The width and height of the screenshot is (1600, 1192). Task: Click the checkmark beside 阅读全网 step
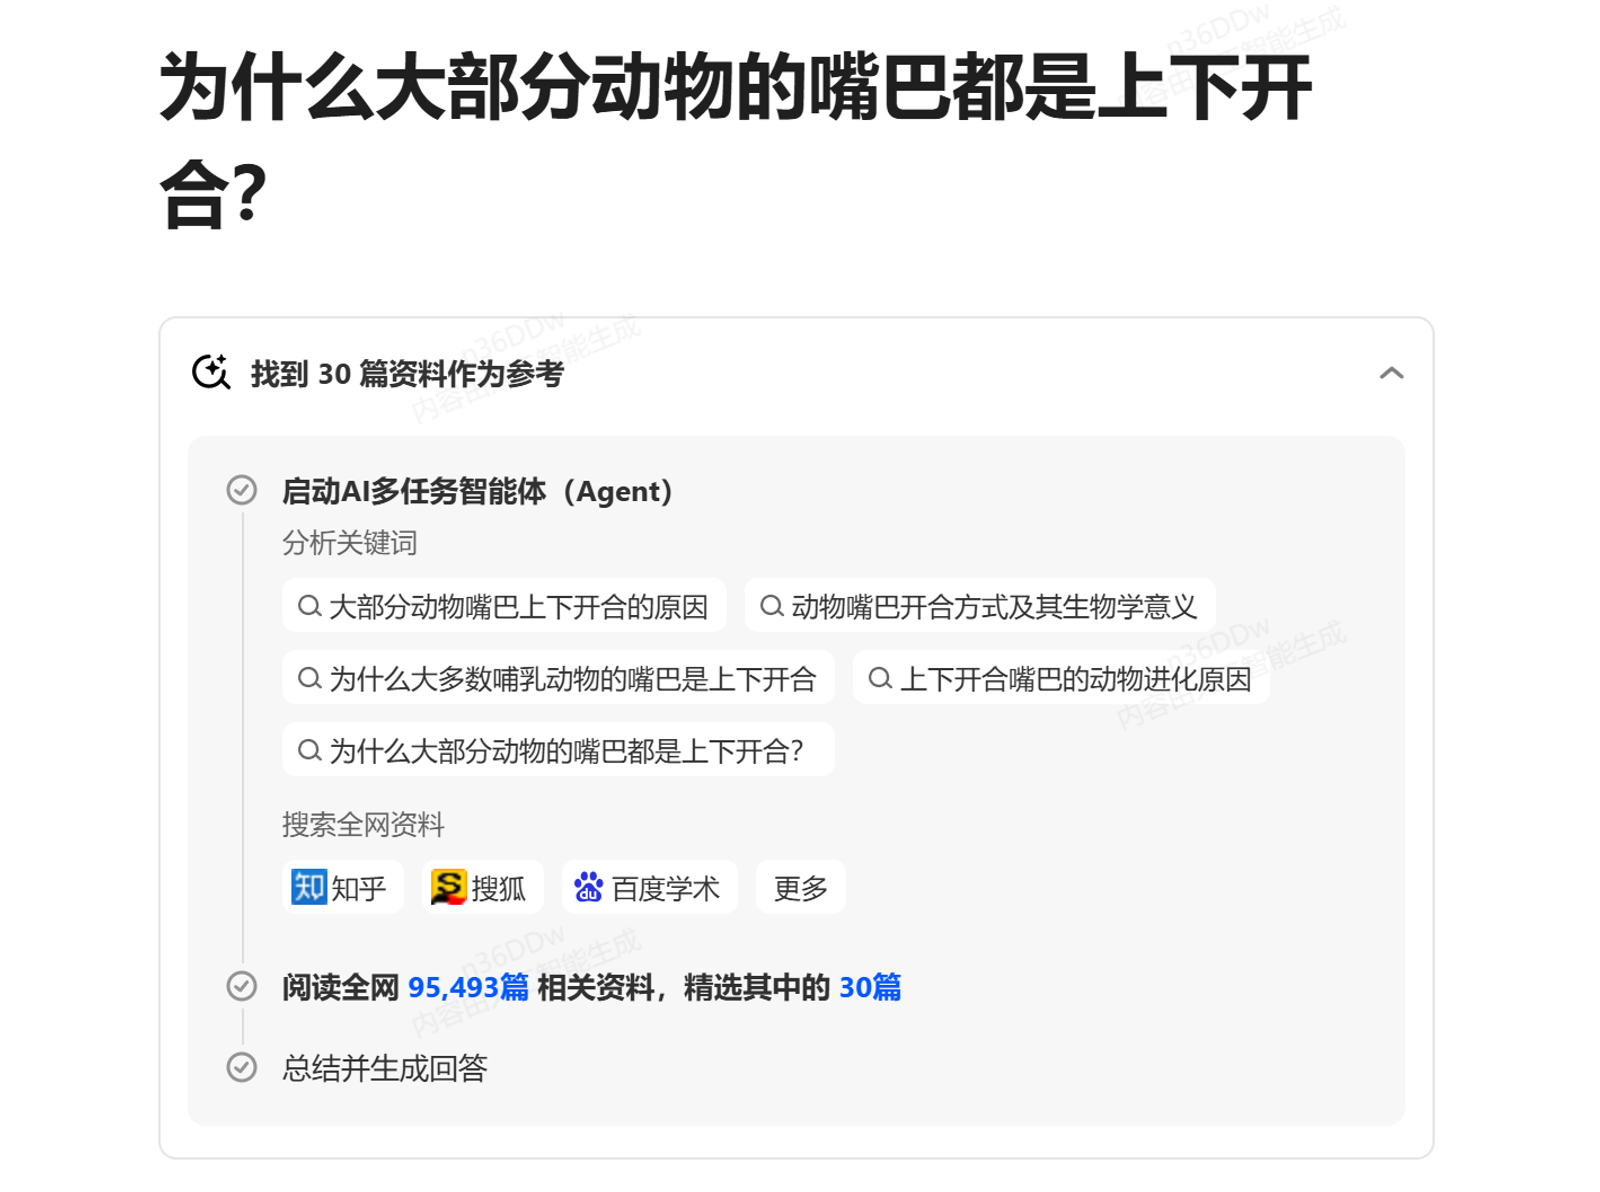click(241, 986)
